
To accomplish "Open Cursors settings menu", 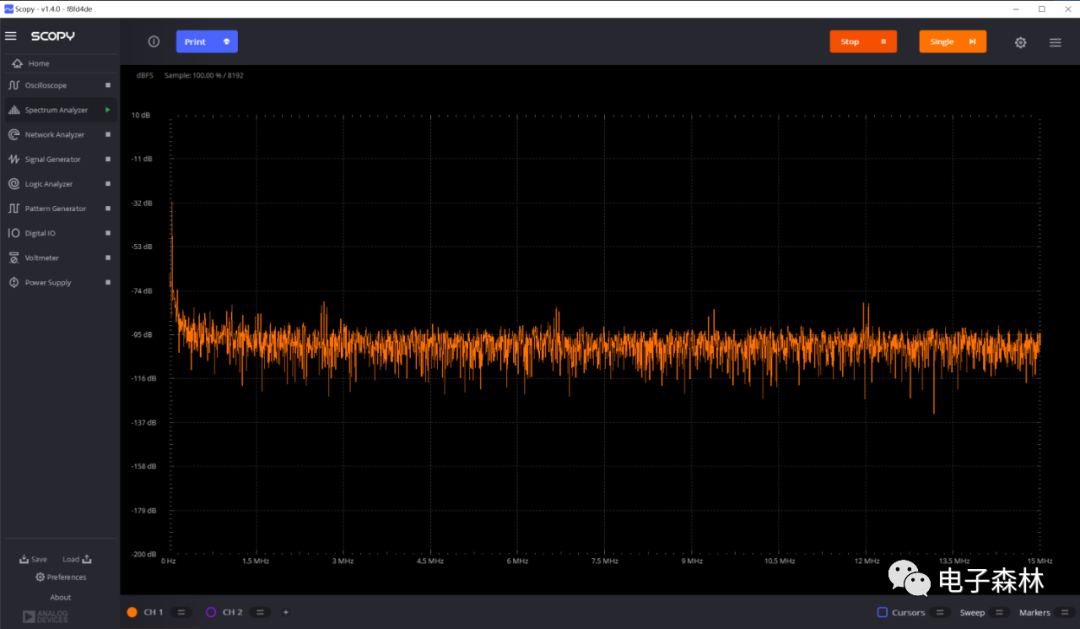I will pos(939,612).
